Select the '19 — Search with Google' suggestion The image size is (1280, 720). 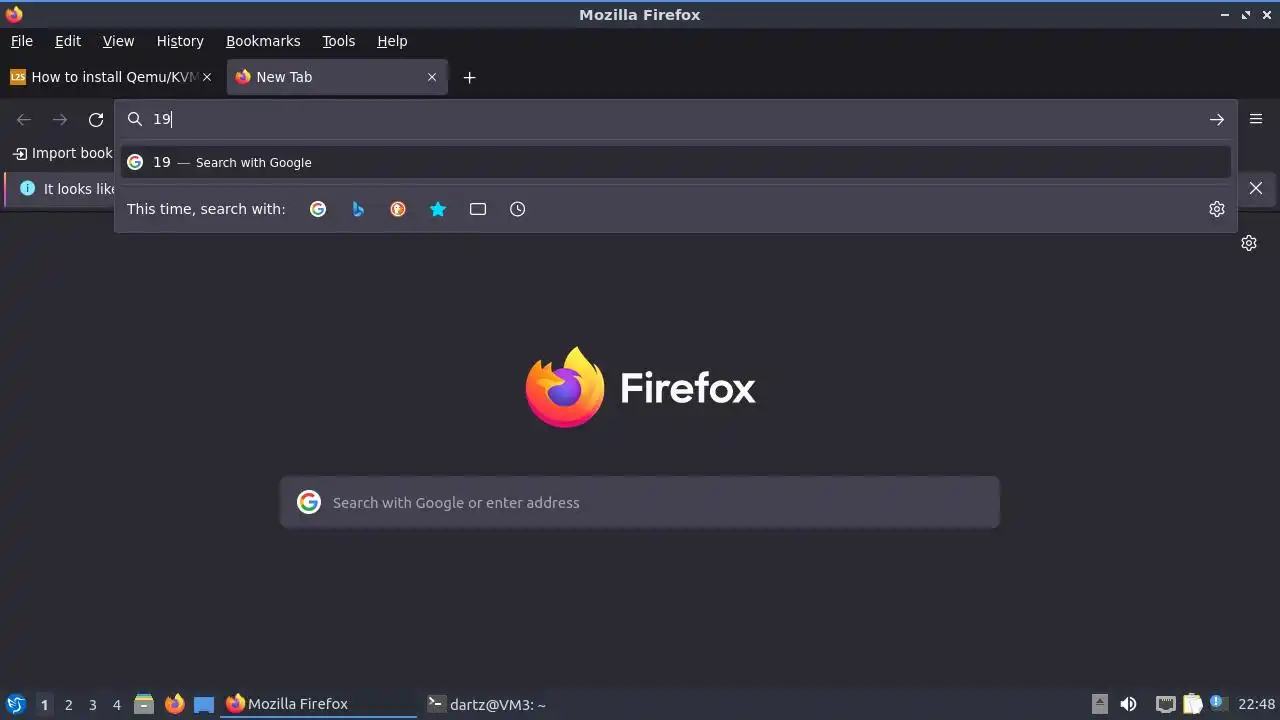click(x=676, y=162)
